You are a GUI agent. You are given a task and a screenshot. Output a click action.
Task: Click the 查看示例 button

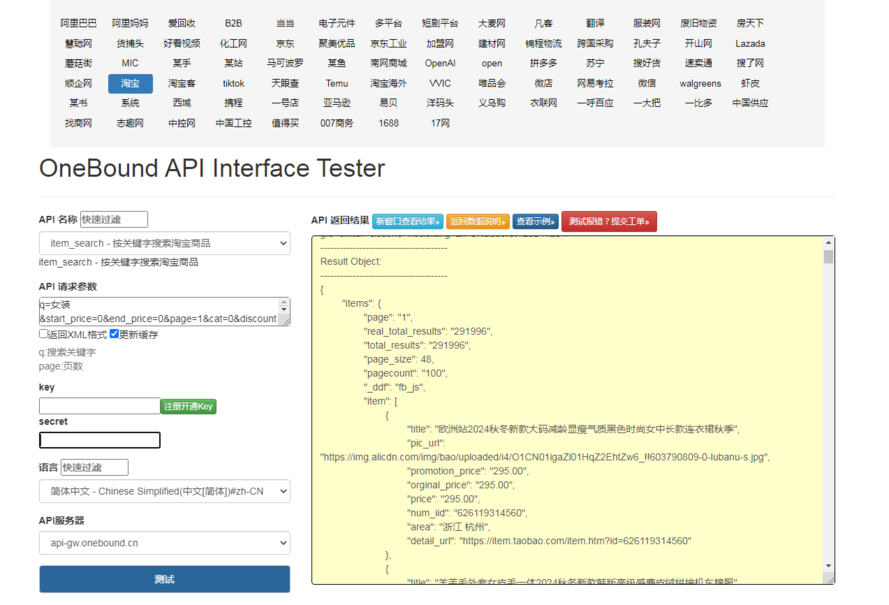[x=535, y=221]
